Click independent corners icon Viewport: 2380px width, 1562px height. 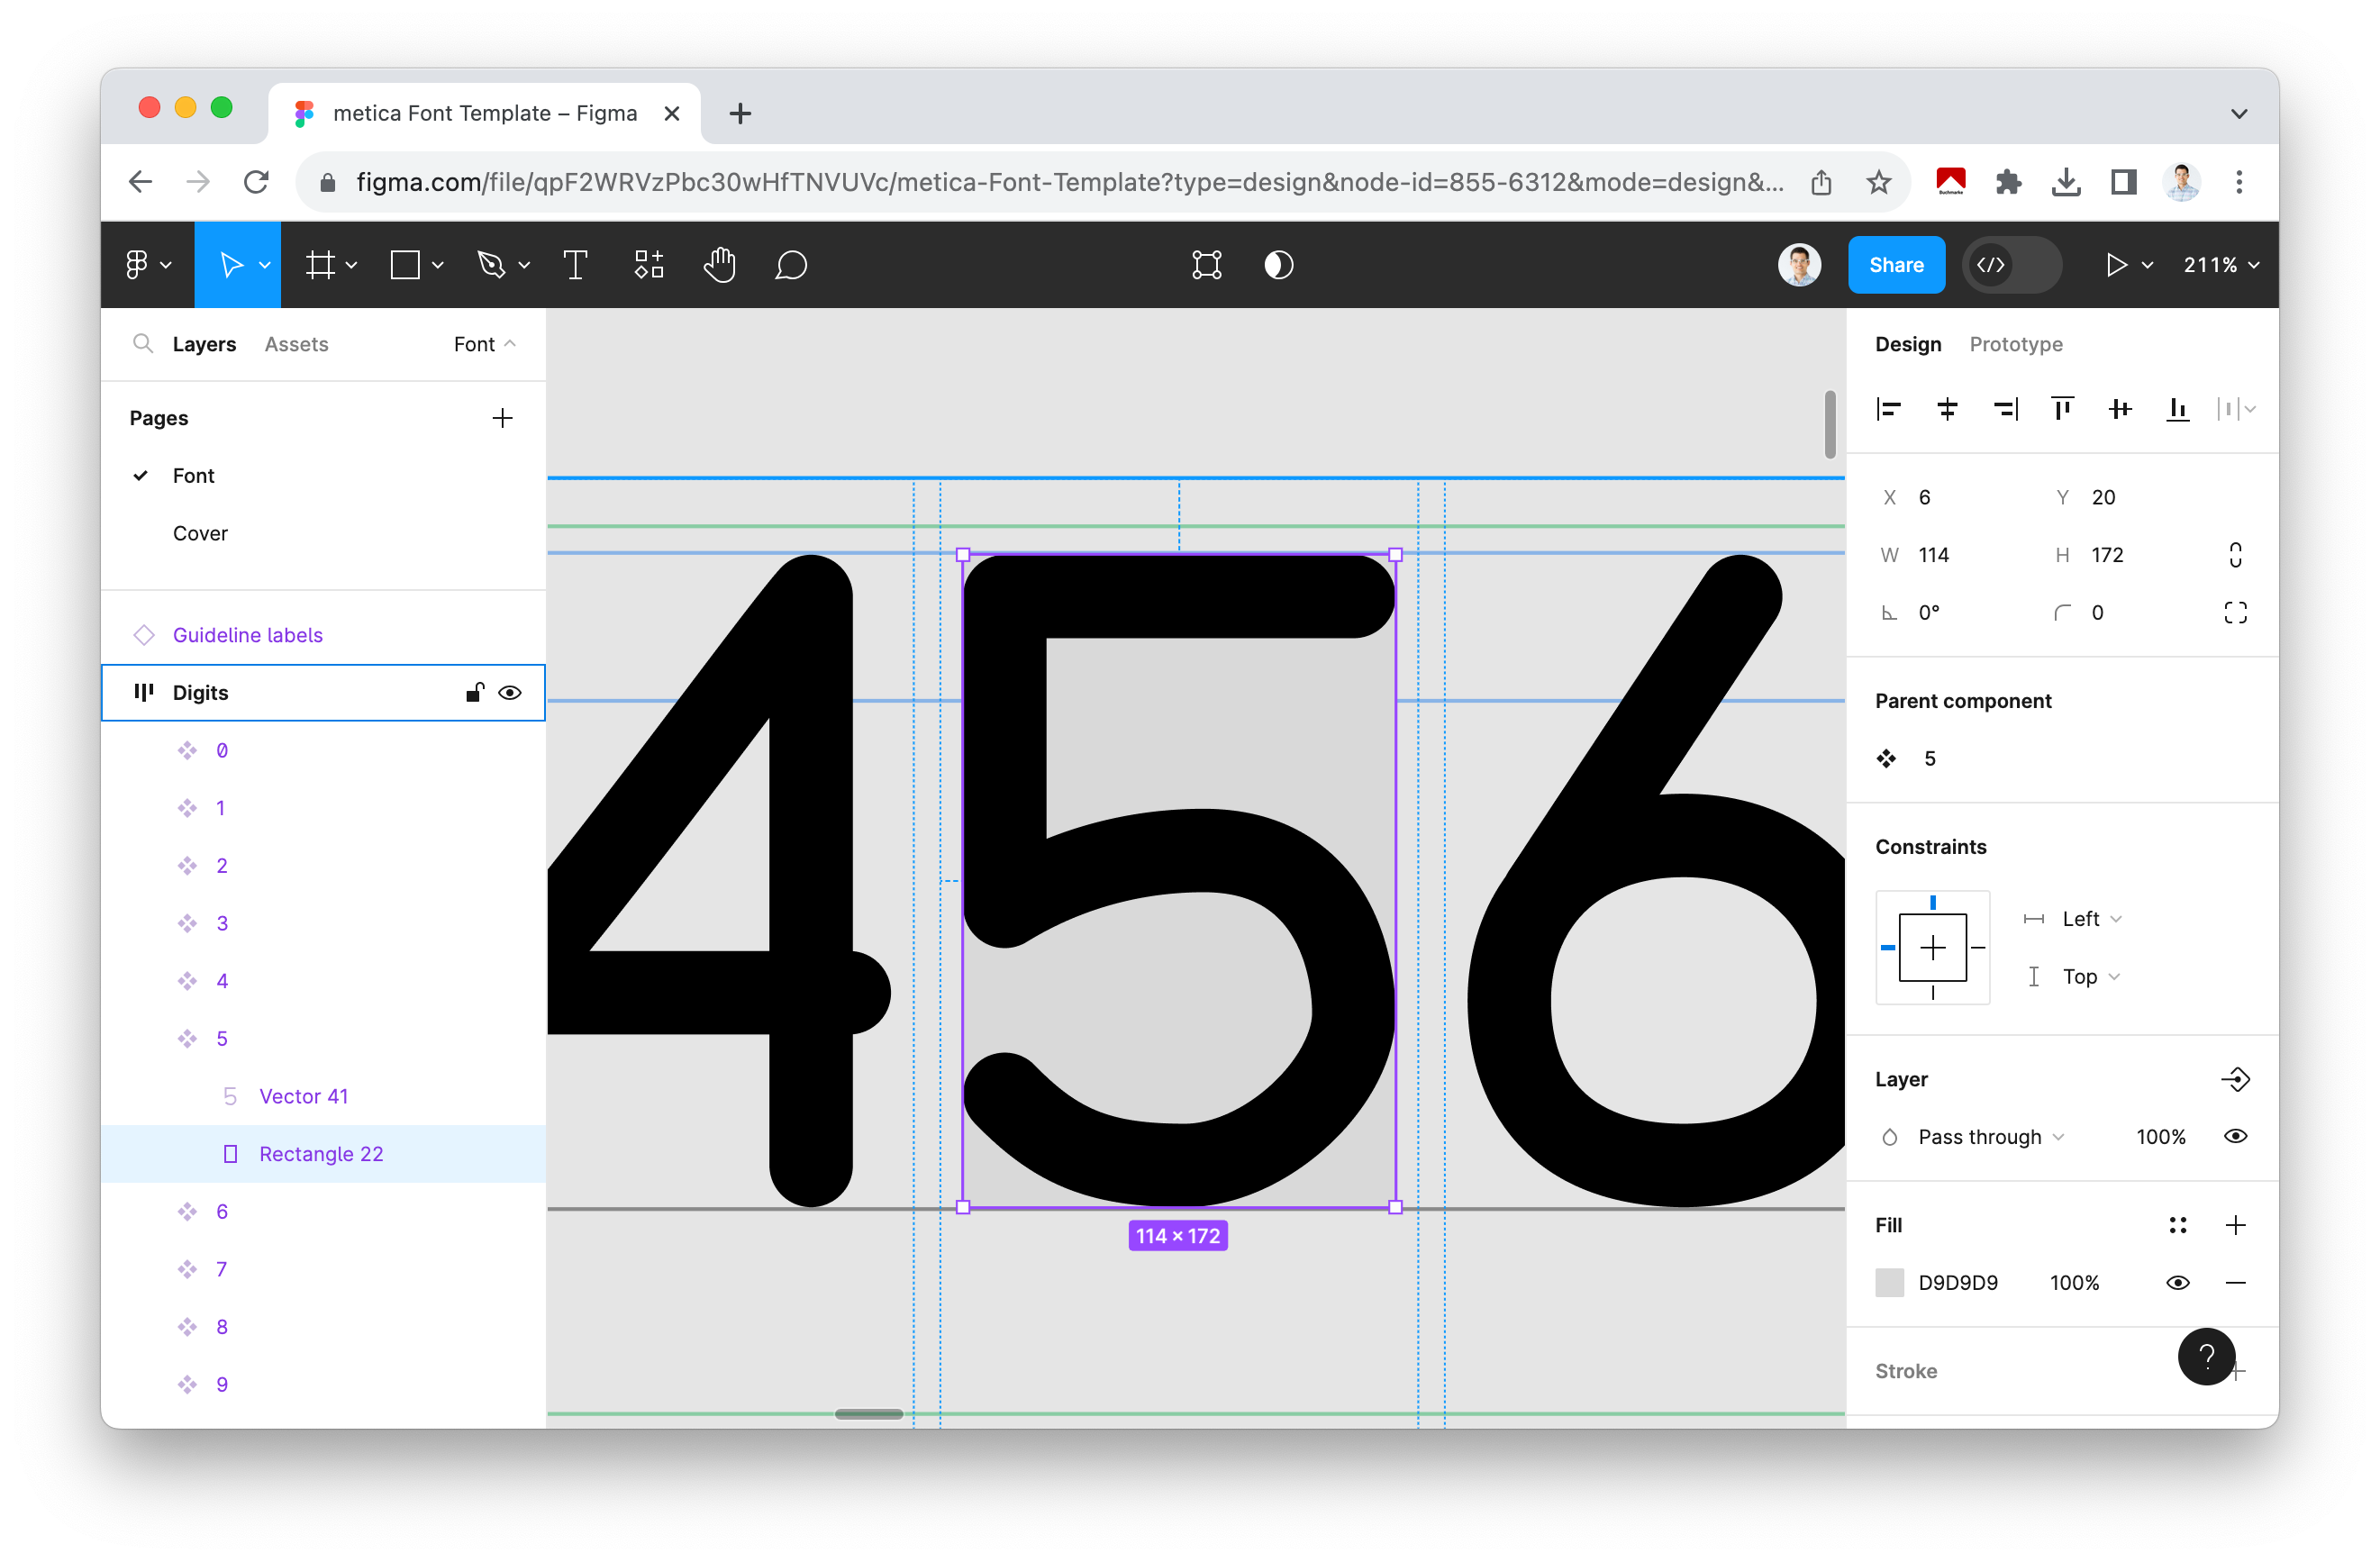point(2235,612)
